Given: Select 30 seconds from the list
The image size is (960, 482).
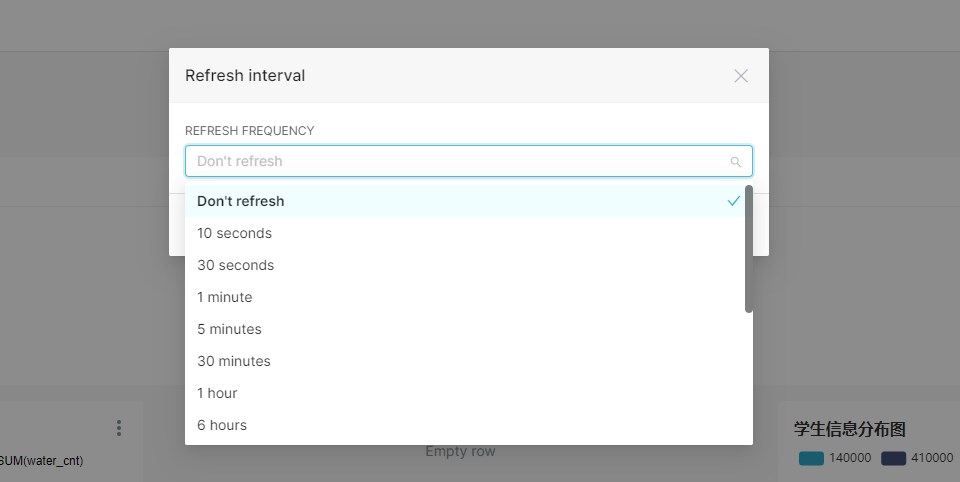Looking at the screenshot, I should (235, 265).
